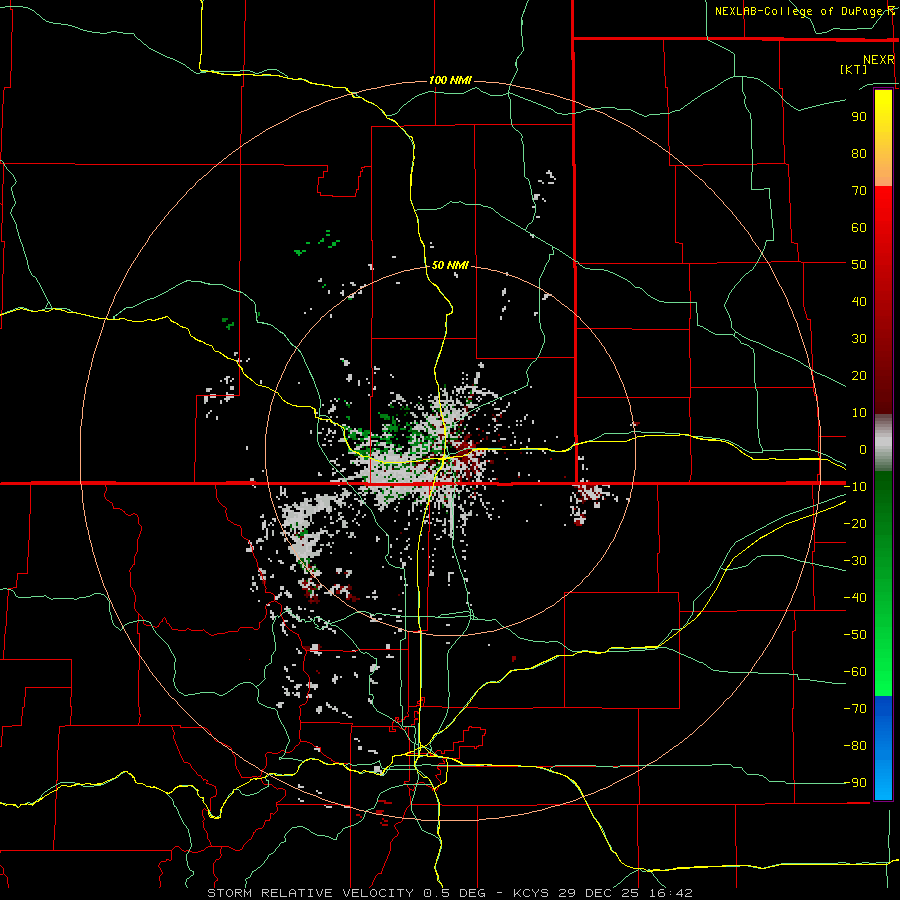Click the -60 knot label on the legend
This screenshot has width=900, height=900.
click(855, 672)
